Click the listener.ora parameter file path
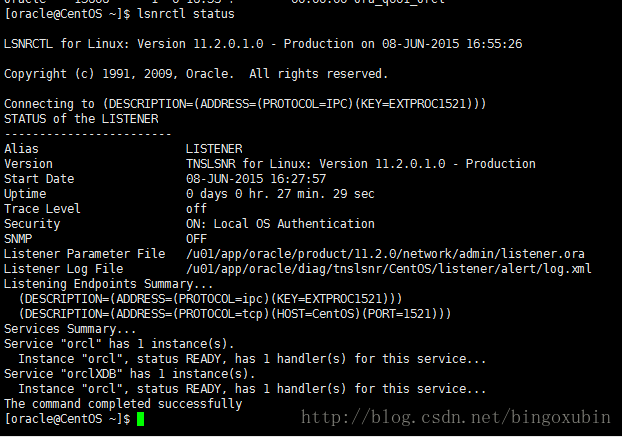622x437 pixels. pos(385,254)
